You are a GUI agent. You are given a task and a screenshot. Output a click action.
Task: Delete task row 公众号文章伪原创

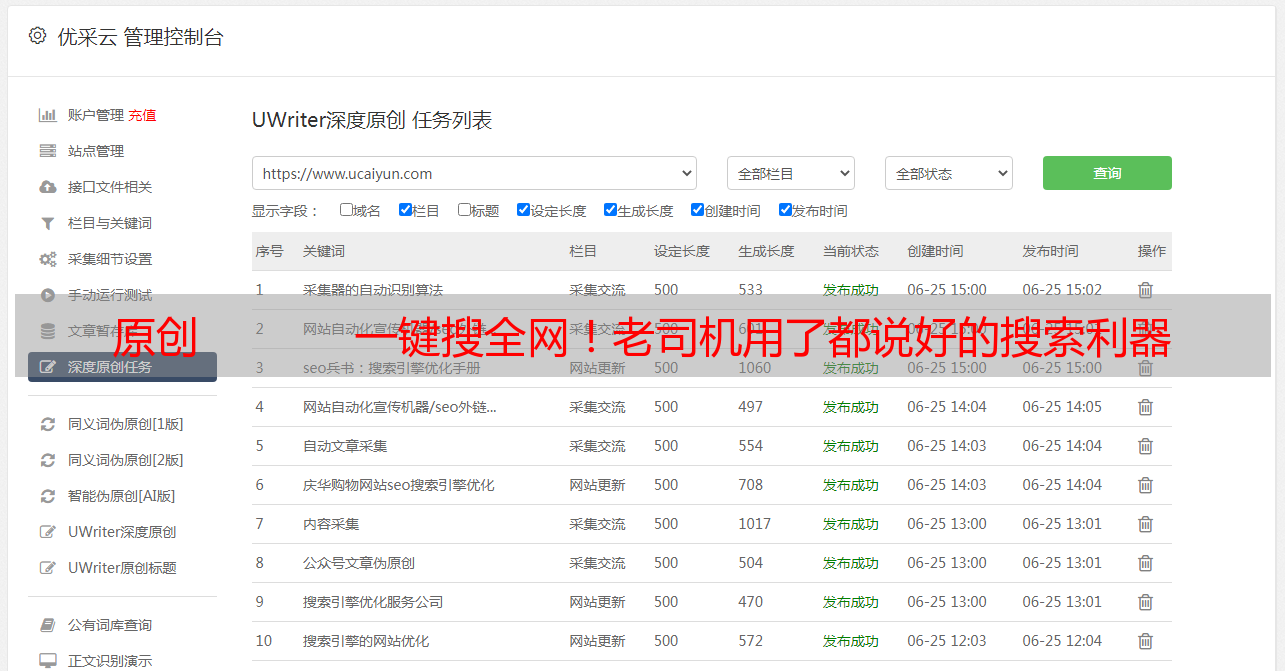pyautogui.click(x=1145, y=563)
